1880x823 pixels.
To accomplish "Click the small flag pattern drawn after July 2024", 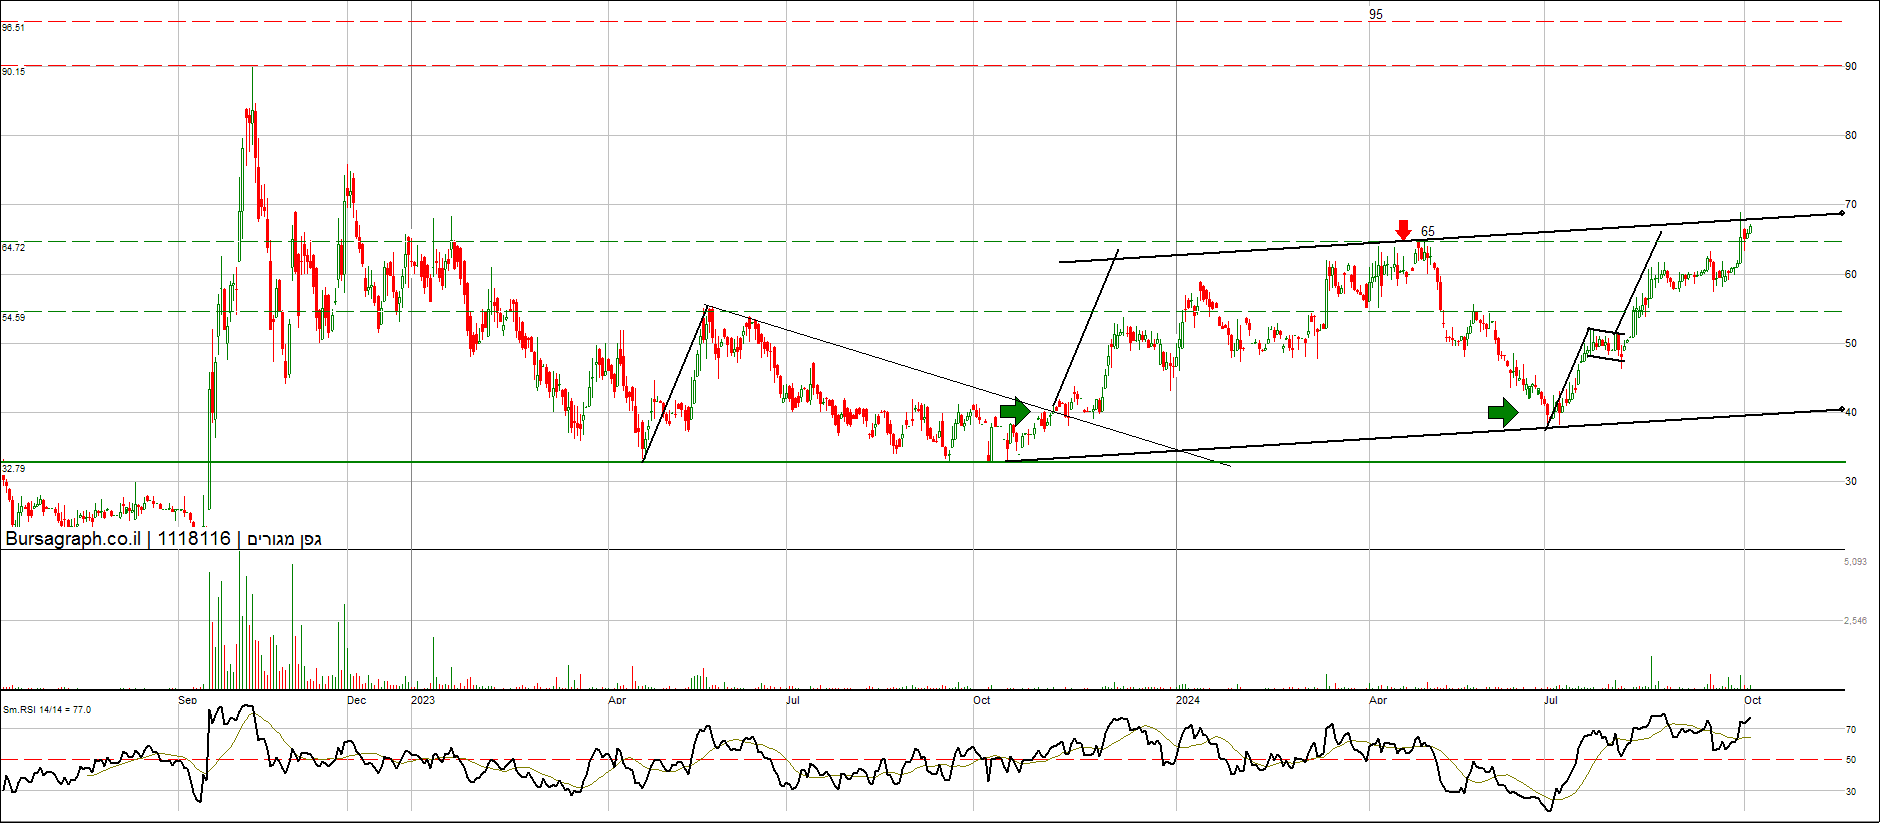I will click(x=1604, y=345).
